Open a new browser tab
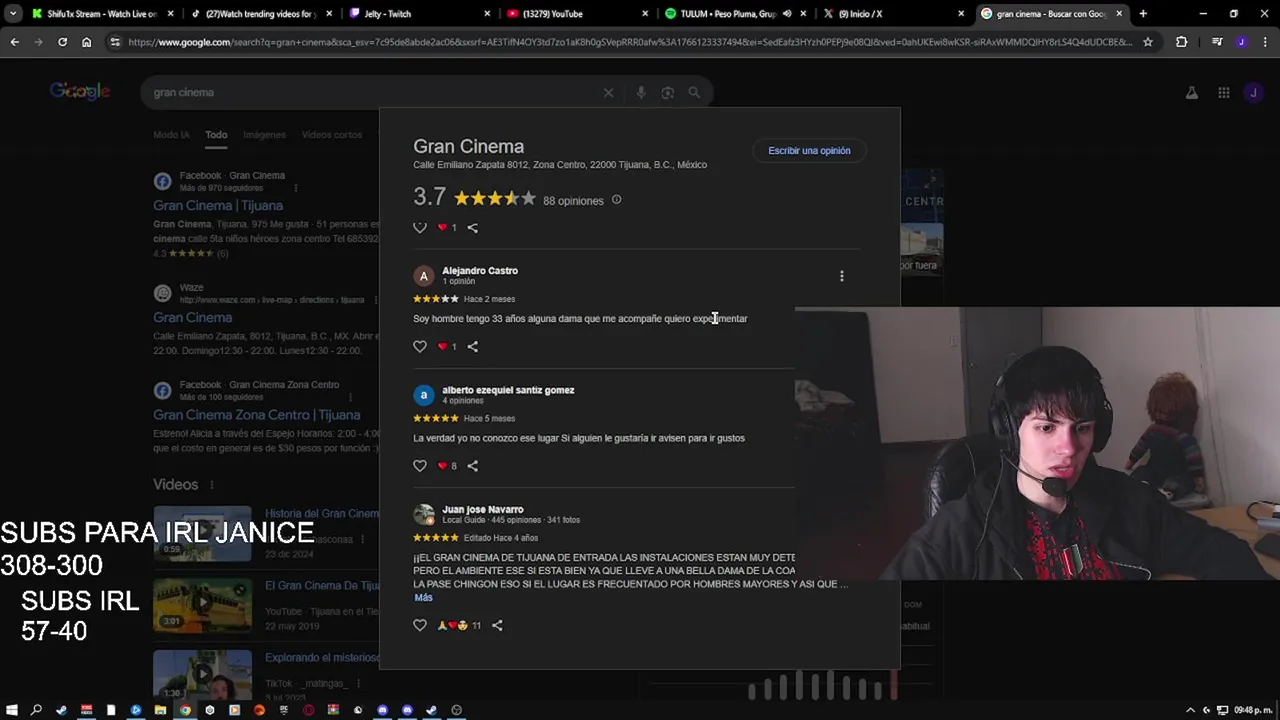Image resolution: width=1280 pixels, height=720 pixels. tap(1143, 14)
